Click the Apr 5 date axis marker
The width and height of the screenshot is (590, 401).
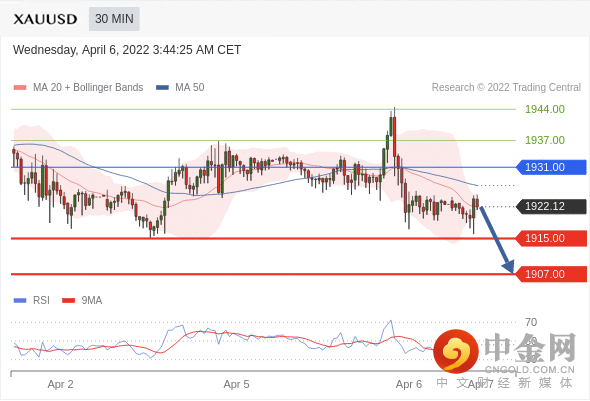(x=236, y=384)
